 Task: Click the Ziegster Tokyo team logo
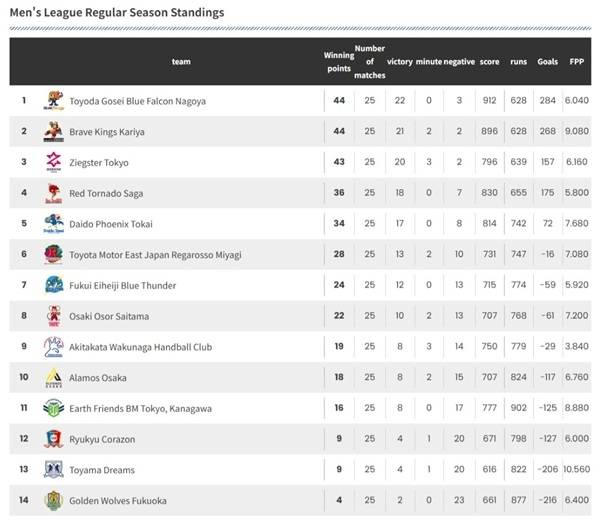pos(54,162)
